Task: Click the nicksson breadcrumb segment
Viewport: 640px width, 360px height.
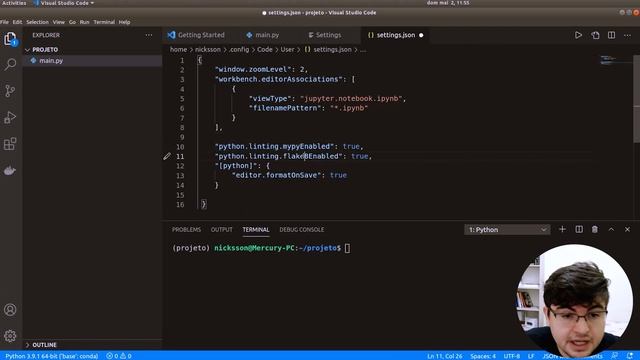Action: click(x=207, y=49)
